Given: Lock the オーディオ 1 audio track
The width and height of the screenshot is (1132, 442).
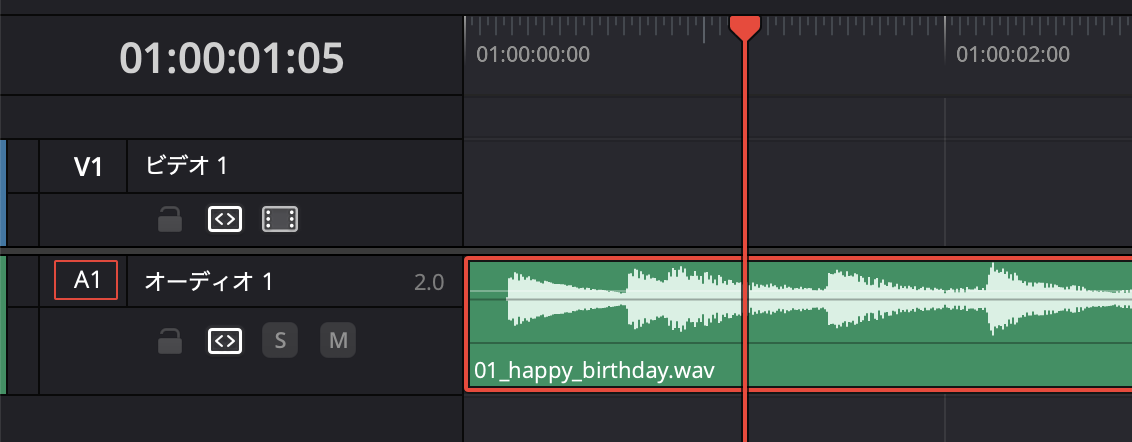Looking at the screenshot, I should click(x=170, y=342).
